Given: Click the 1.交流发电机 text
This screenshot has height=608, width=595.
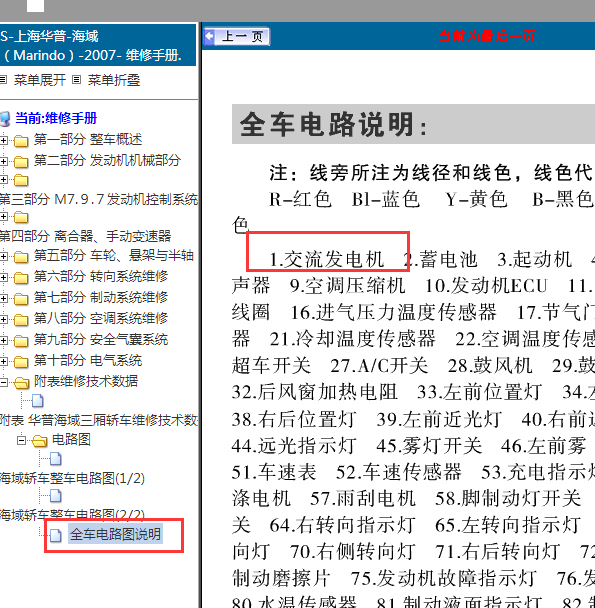Looking at the screenshot, I should pos(327,259).
